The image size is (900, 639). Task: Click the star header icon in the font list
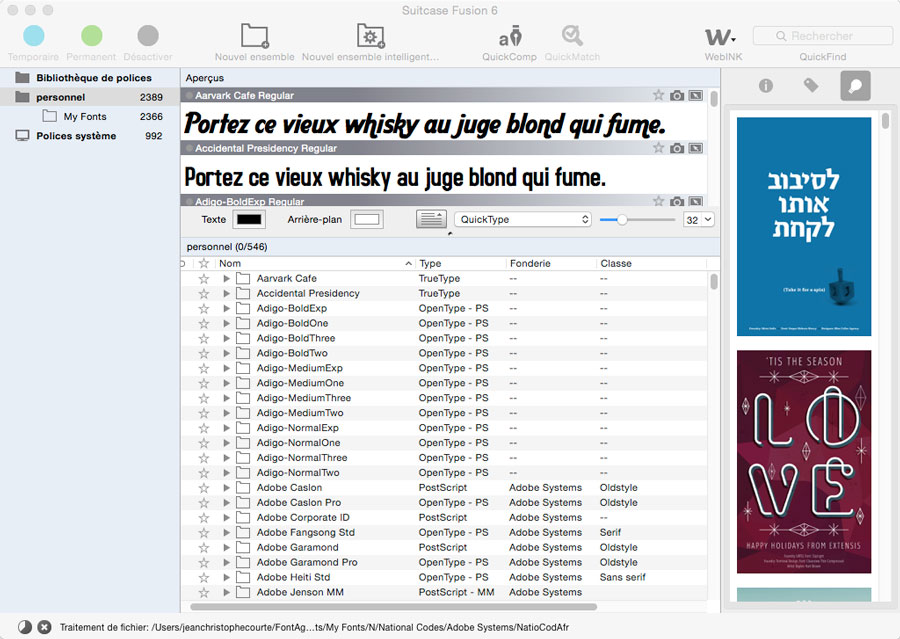[204, 264]
